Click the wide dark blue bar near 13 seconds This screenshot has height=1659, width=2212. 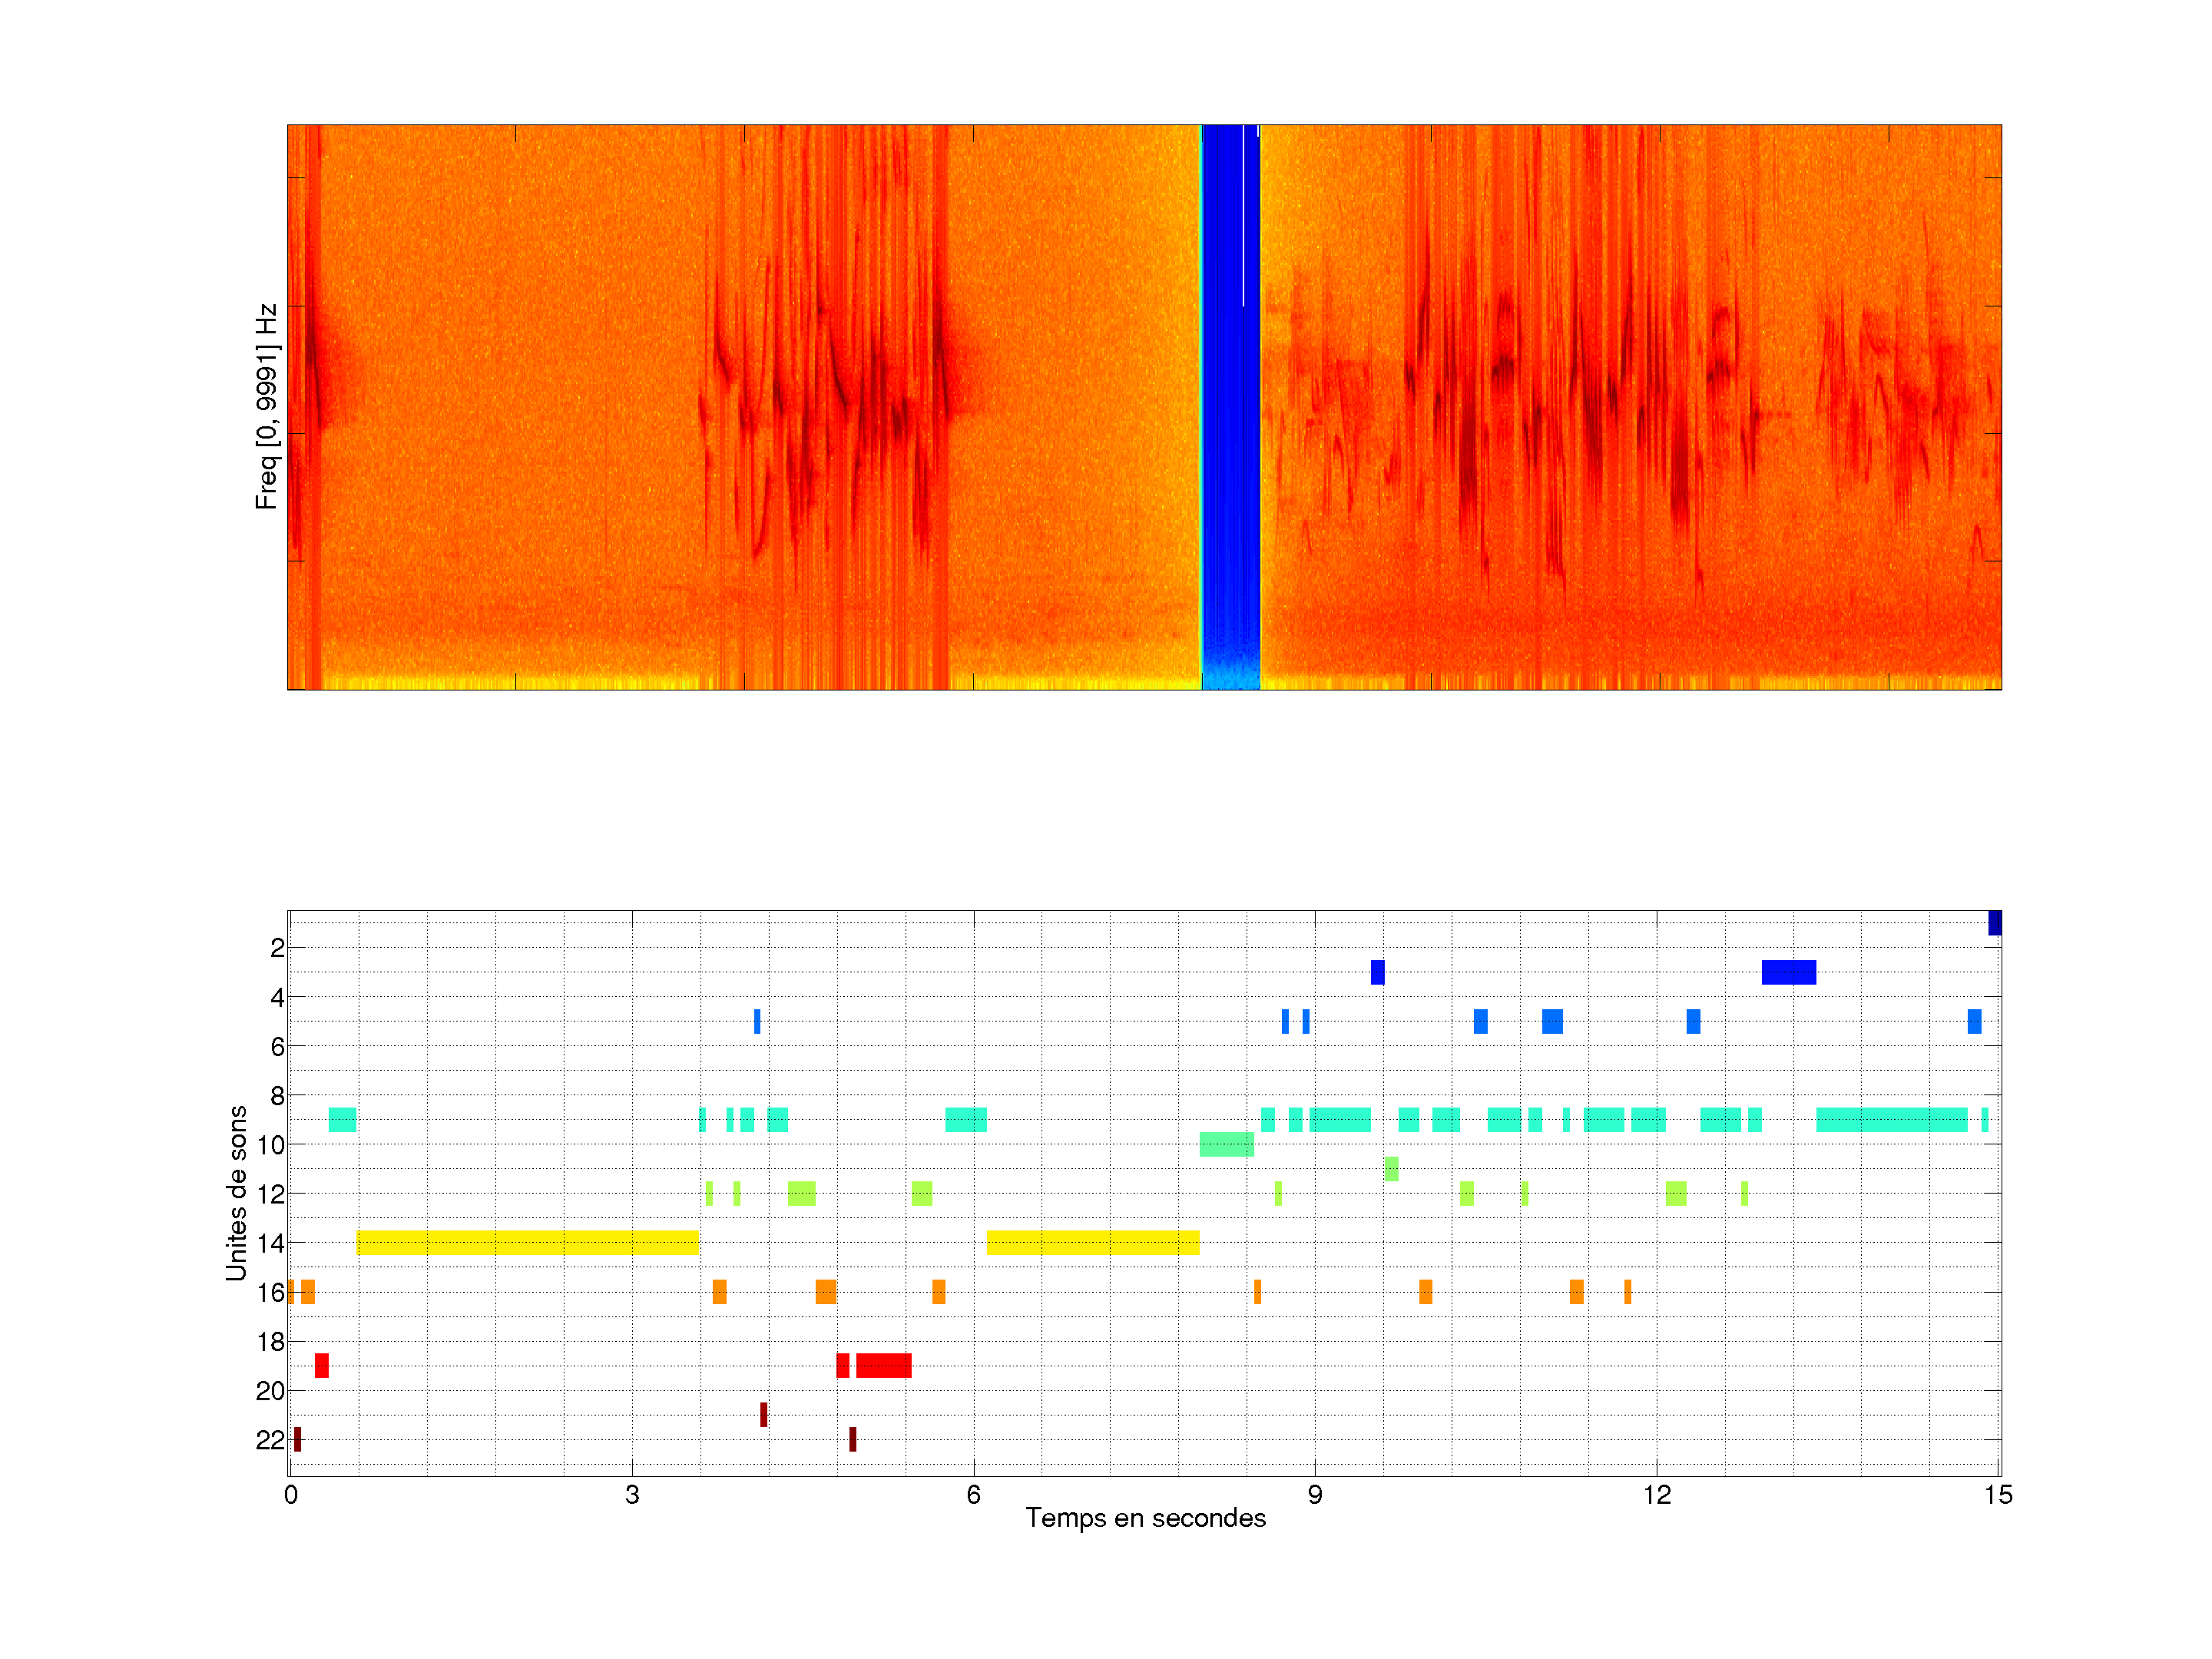(x=1788, y=972)
